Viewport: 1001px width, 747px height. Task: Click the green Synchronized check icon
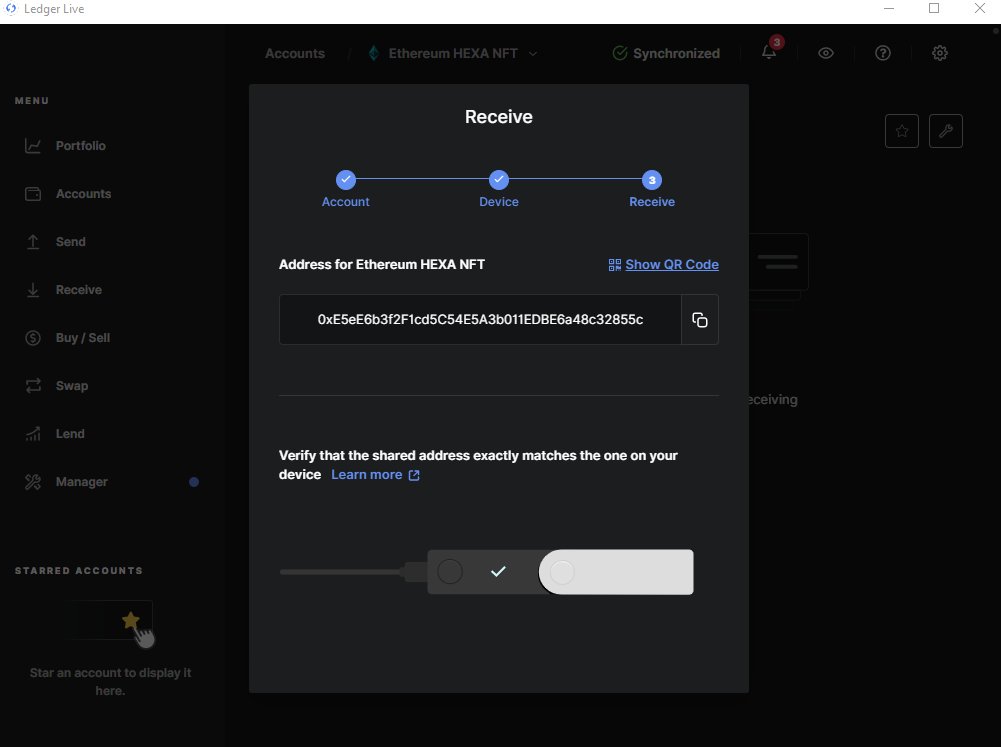pyautogui.click(x=619, y=54)
